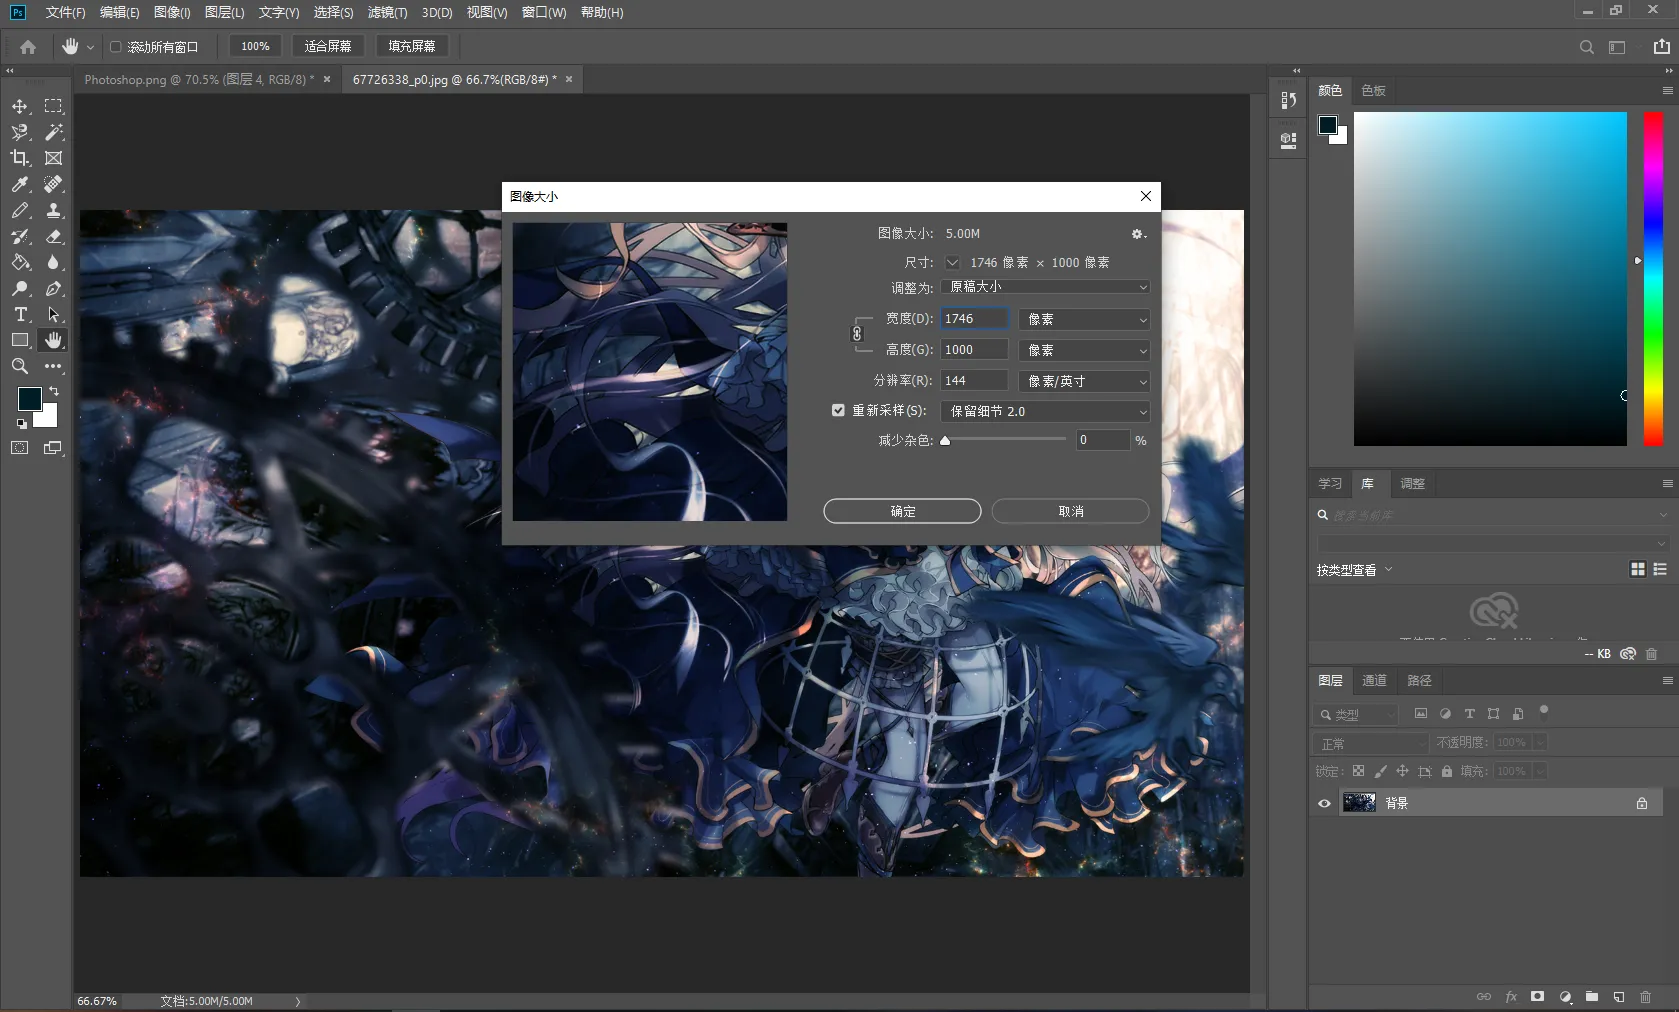Expand the 尺寸 dimension unit dropdown
This screenshot has height=1012, width=1679.
pos(952,263)
